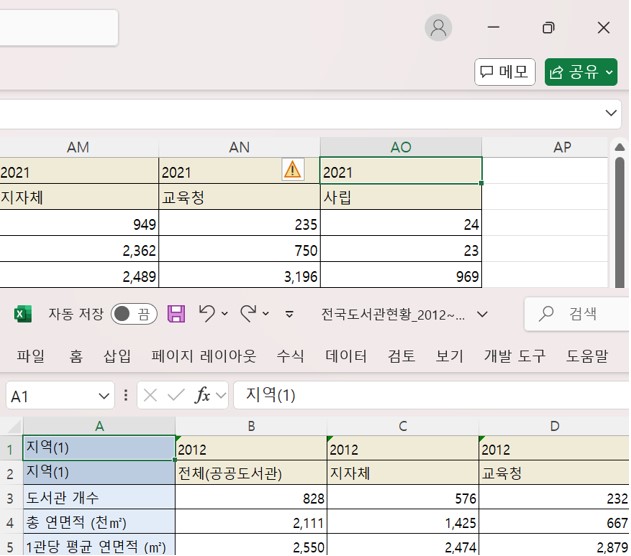The image size is (631, 556).
Task: Switch to the 데이터 tab
Action: click(346, 356)
